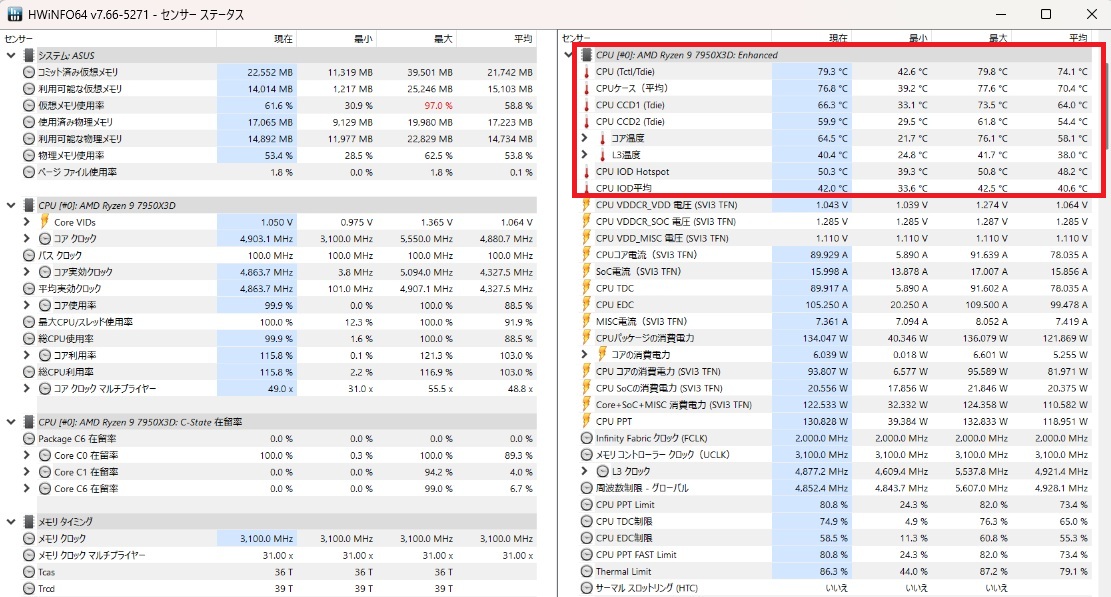
Task: Click the thermometer icon beside CPU IOD Hotspot
Action: (587, 171)
